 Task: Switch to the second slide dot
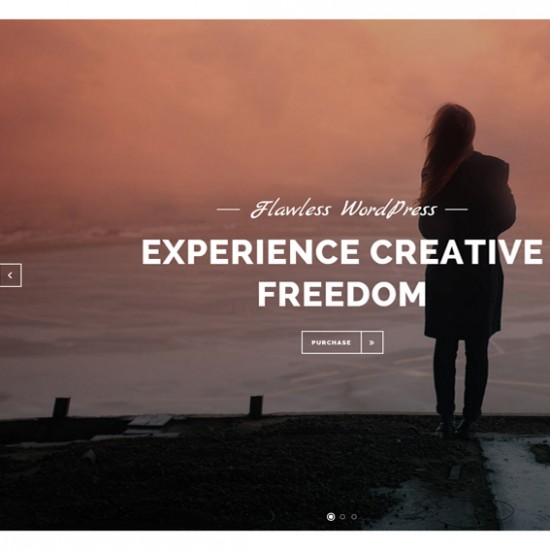click(343, 517)
